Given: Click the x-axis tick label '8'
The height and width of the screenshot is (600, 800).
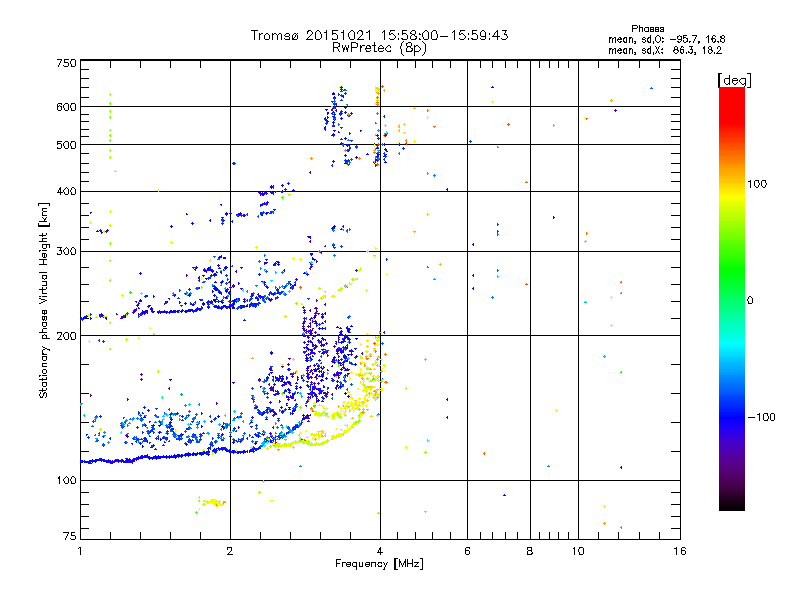Looking at the screenshot, I should tap(530, 551).
